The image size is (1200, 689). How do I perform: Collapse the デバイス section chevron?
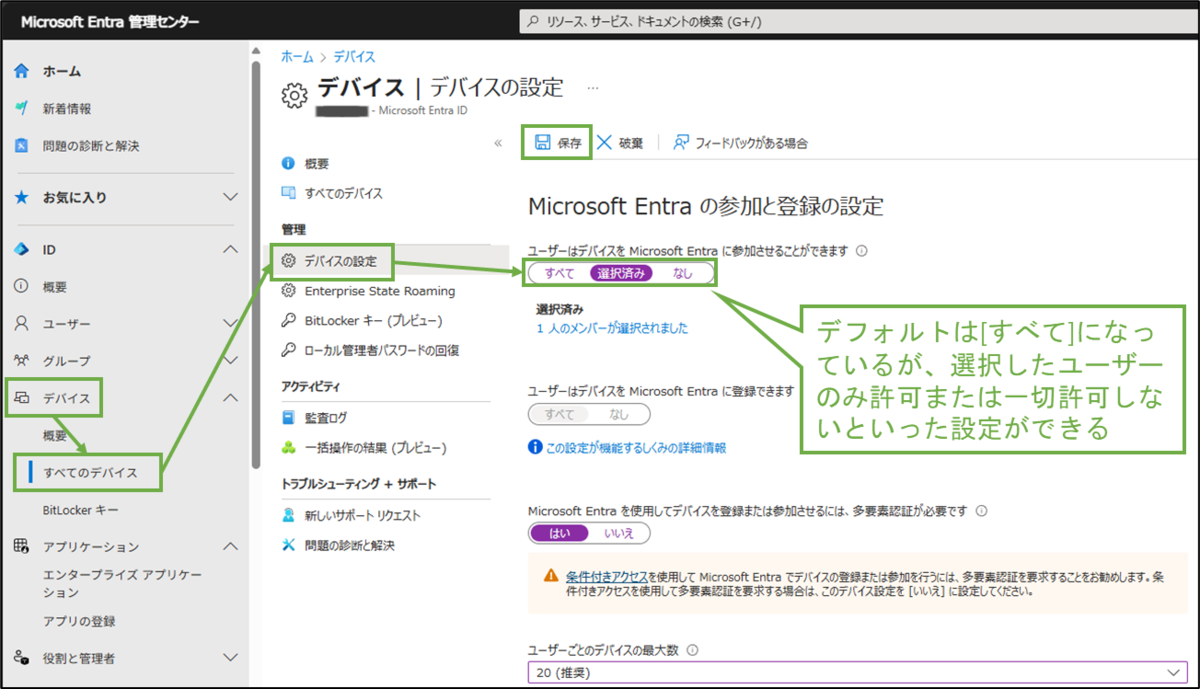(x=230, y=398)
